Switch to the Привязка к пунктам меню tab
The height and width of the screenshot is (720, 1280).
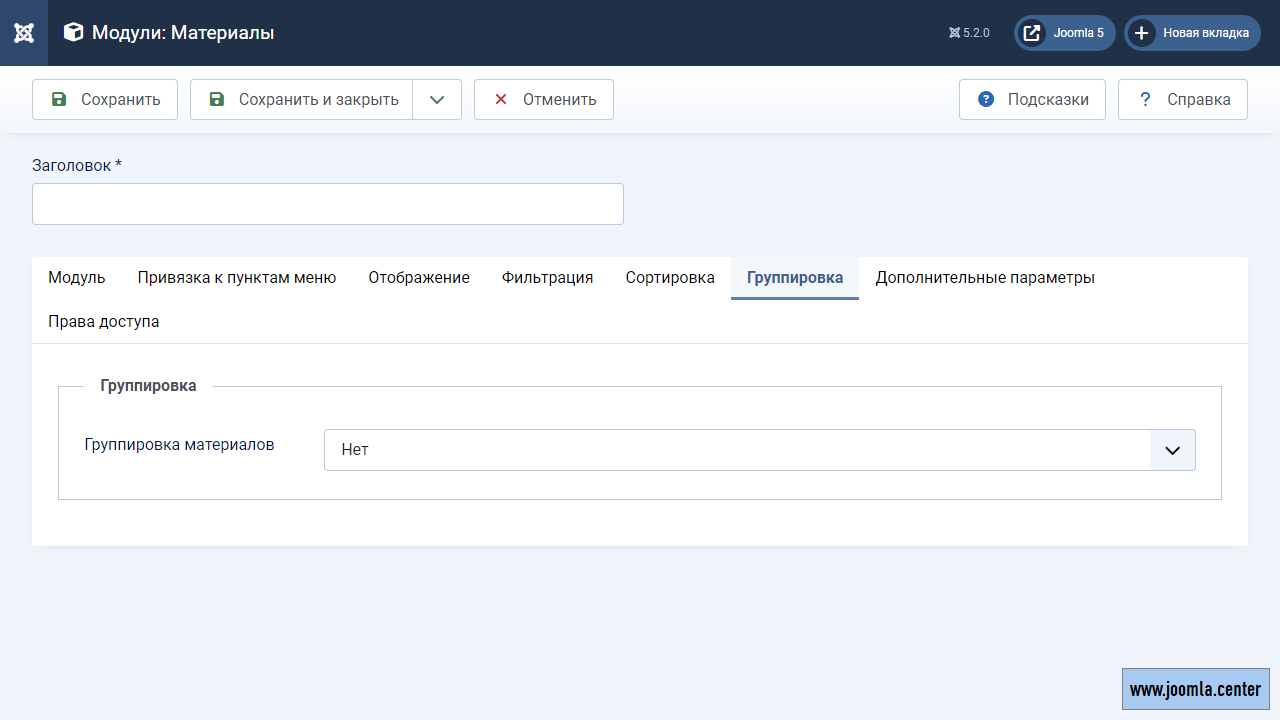pyautogui.click(x=237, y=278)
